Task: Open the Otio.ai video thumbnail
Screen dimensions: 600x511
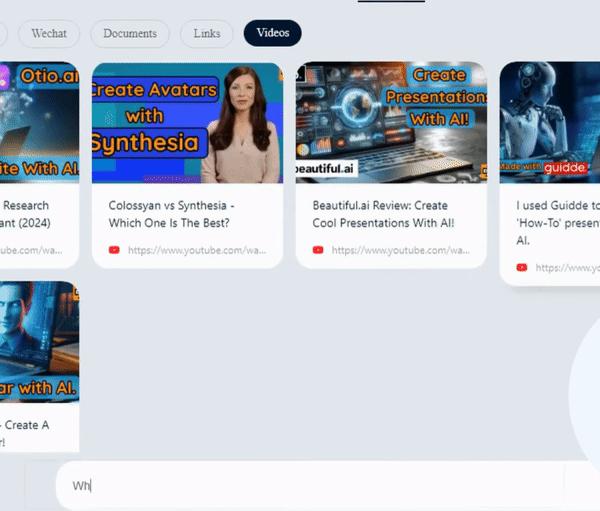Action: (x=39, y=122)
